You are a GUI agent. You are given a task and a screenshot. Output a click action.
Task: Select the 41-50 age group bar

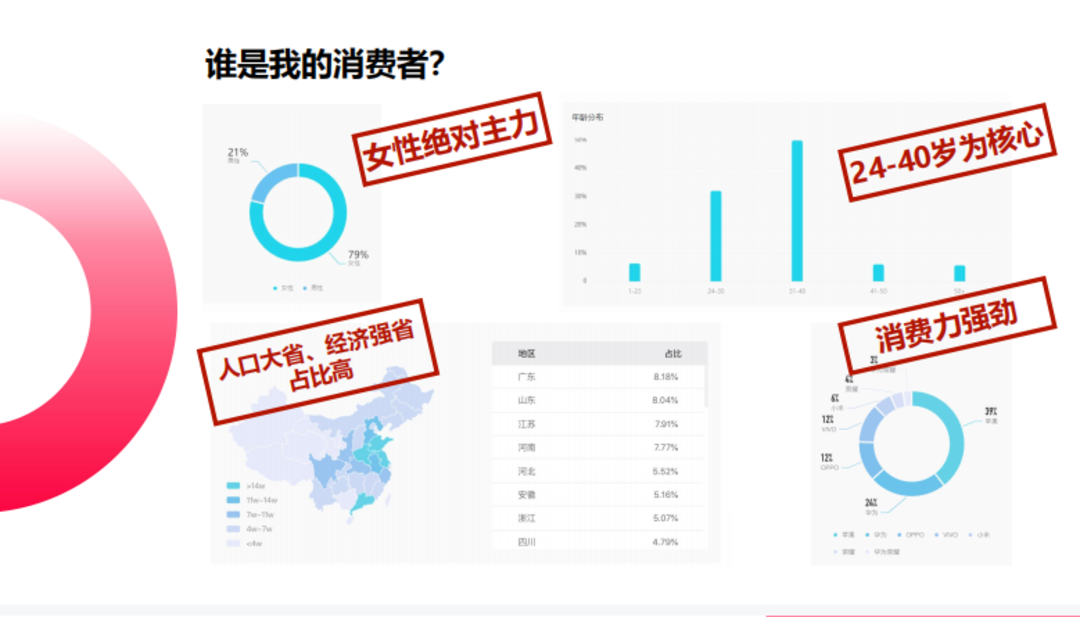click(x=878, y=273)
